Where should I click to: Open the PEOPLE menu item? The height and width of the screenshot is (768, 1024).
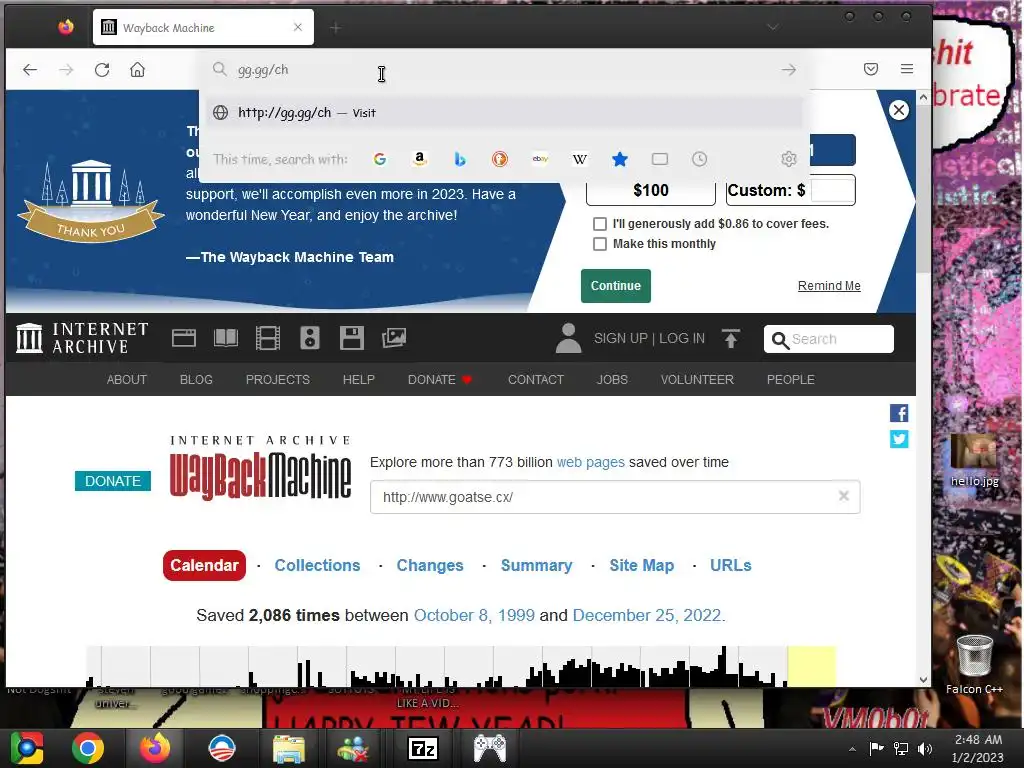coord(790,379)
